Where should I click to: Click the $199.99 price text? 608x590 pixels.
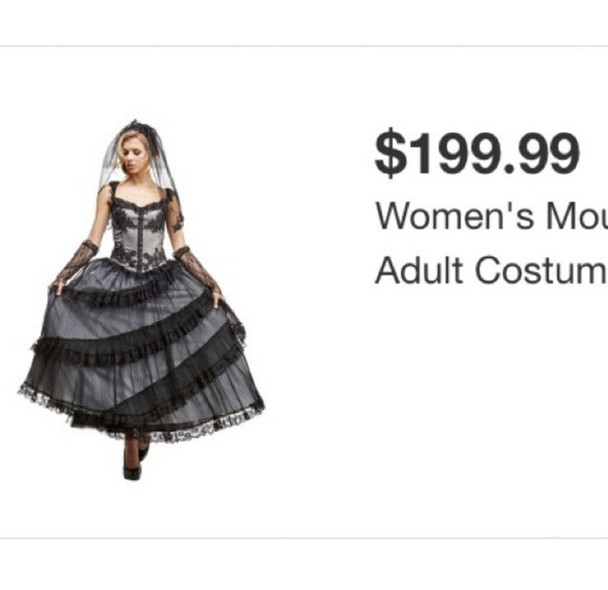point(477,153)
